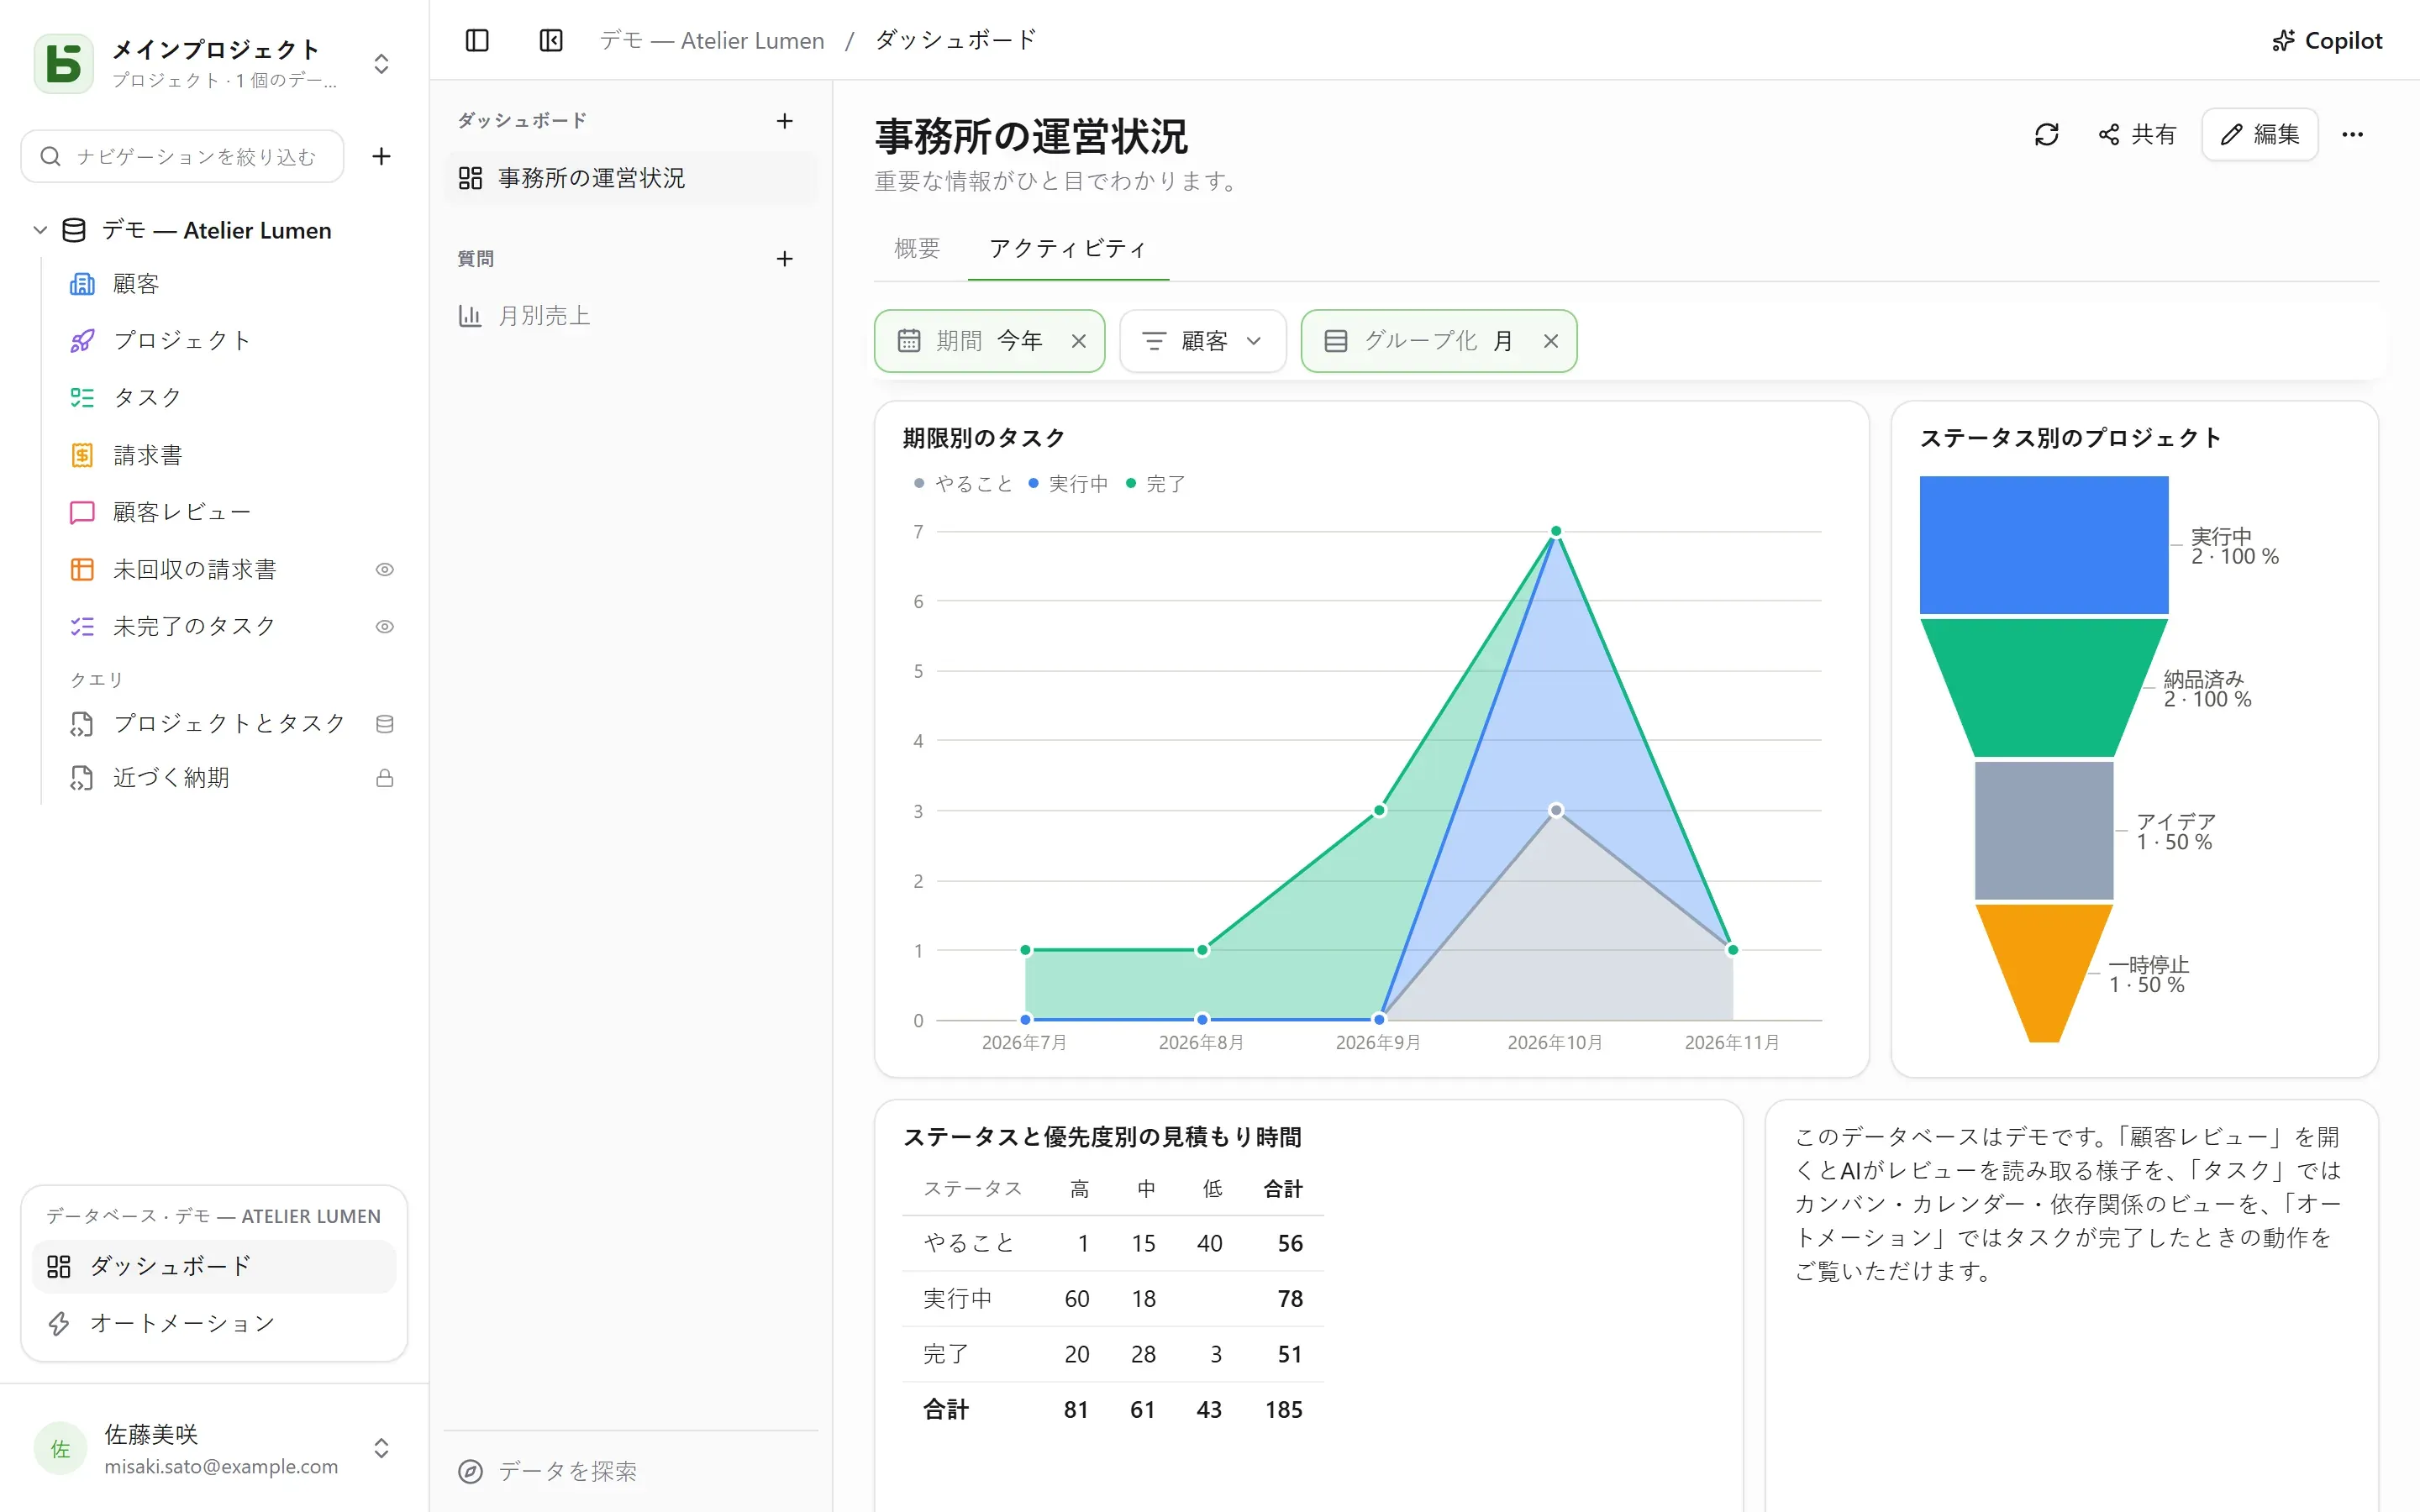Toggle eye icon for 未完了のタスク

[x=384, y=626]
